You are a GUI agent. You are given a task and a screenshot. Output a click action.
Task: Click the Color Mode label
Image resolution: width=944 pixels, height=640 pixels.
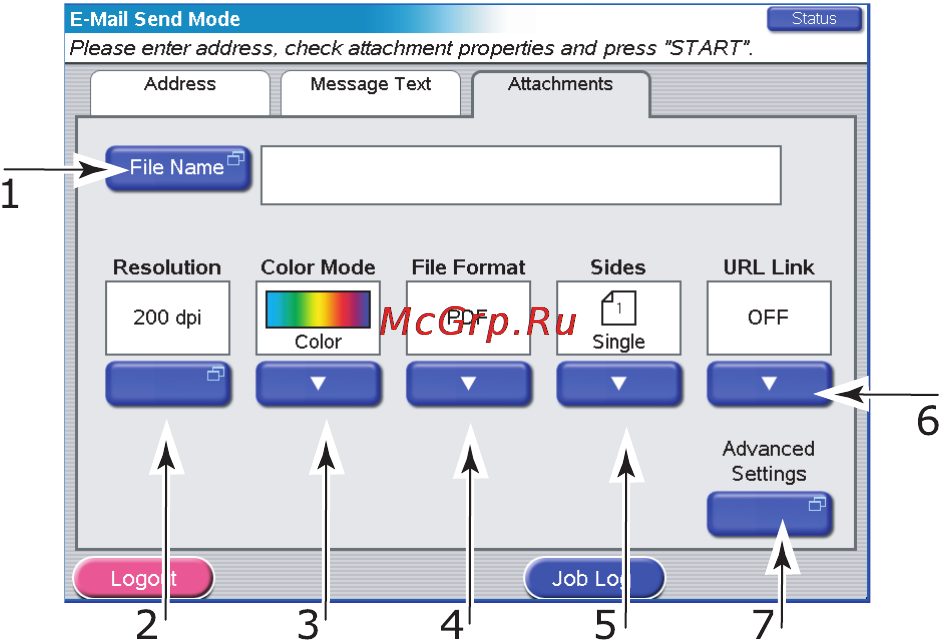tap(318, 267)
